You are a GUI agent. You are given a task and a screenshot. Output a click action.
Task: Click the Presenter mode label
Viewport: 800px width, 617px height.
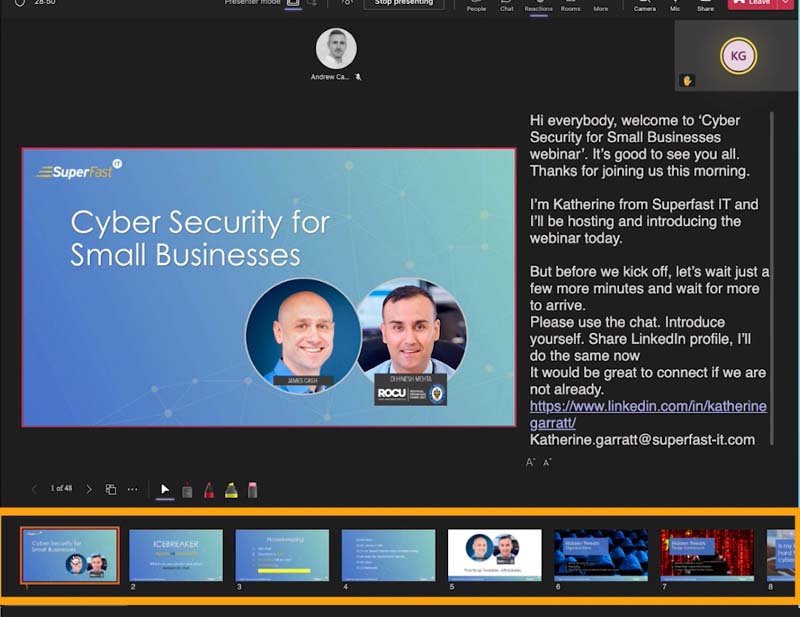(x=252, y=3)
